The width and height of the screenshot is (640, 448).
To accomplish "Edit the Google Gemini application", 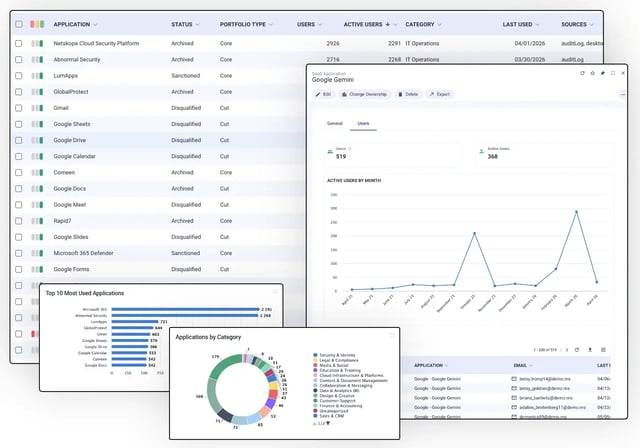I will pyautogui.click(x=323, y=94).
